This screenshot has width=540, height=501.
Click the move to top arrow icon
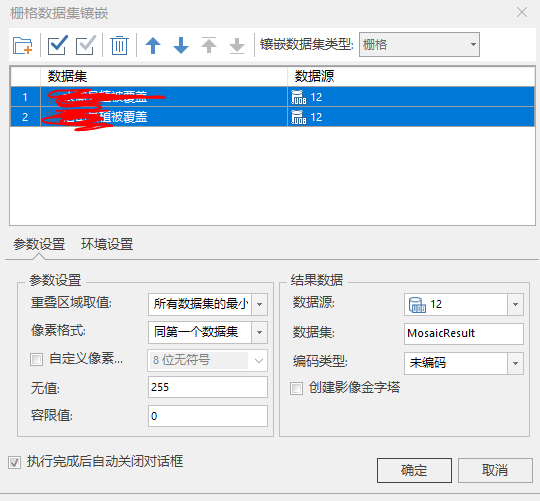tap(209, 45)
